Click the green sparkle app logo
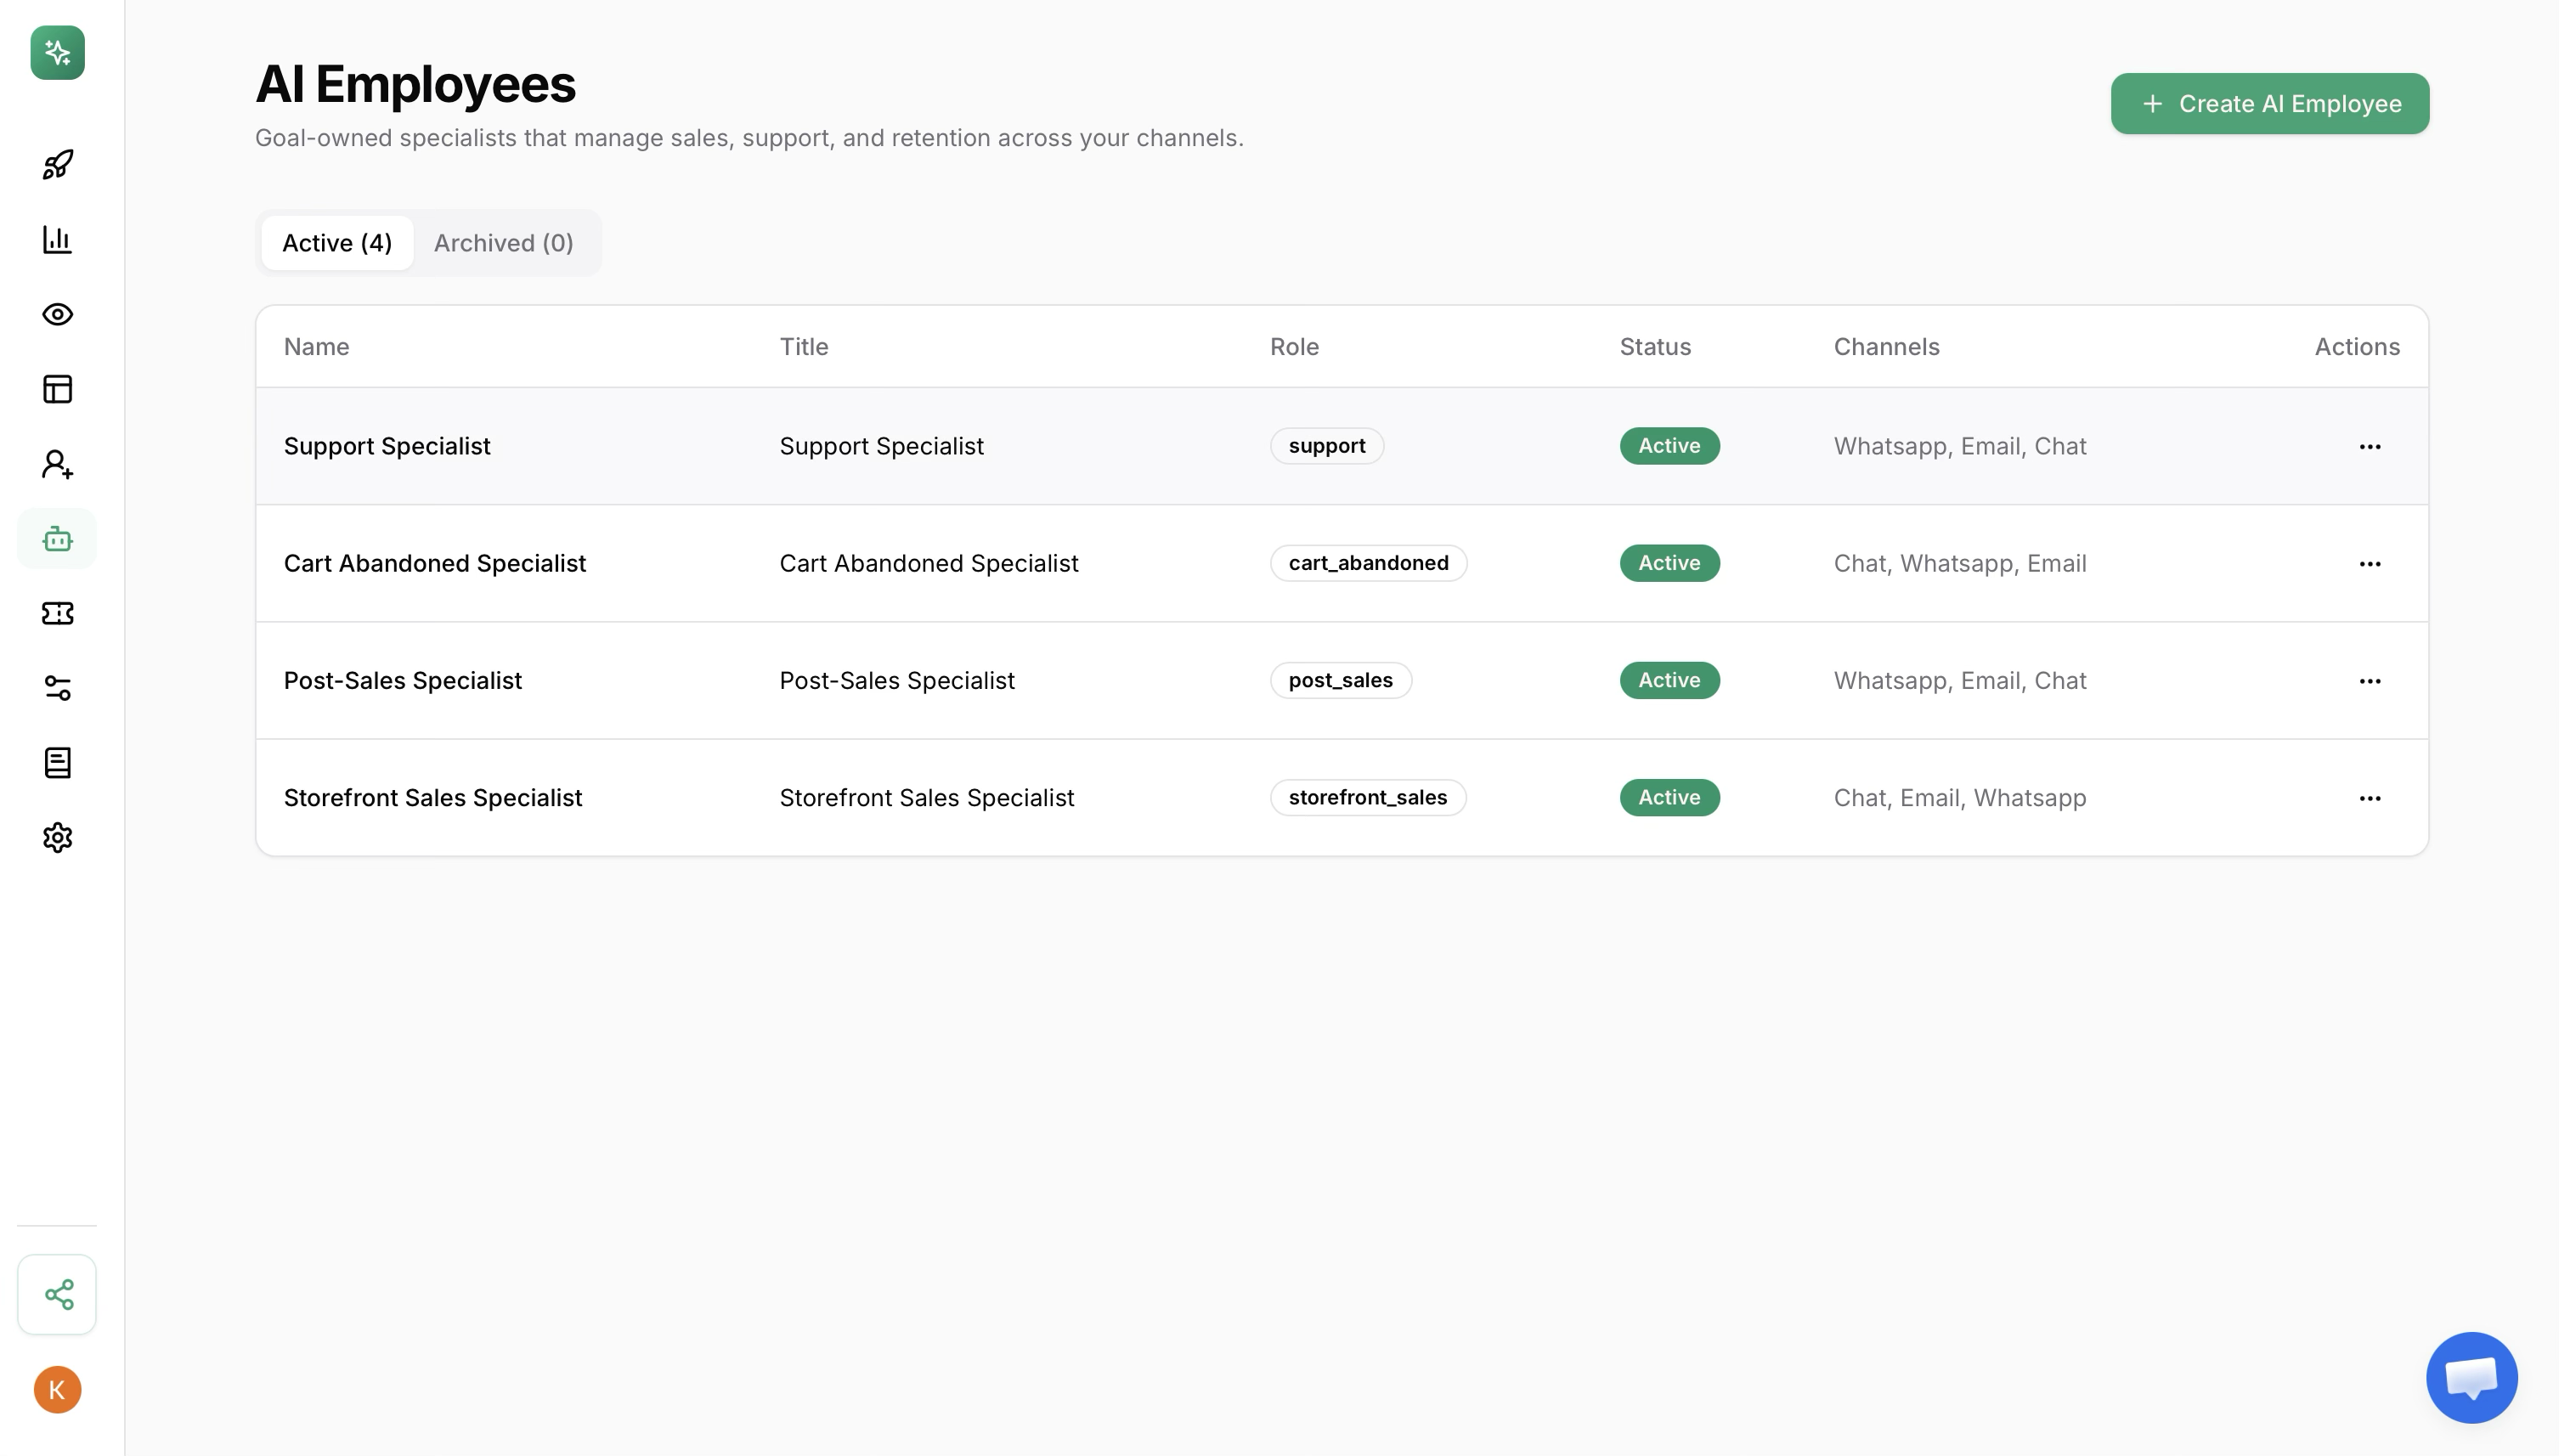Viewport: 2559px width, 1456px height. (x=57, y=52)
